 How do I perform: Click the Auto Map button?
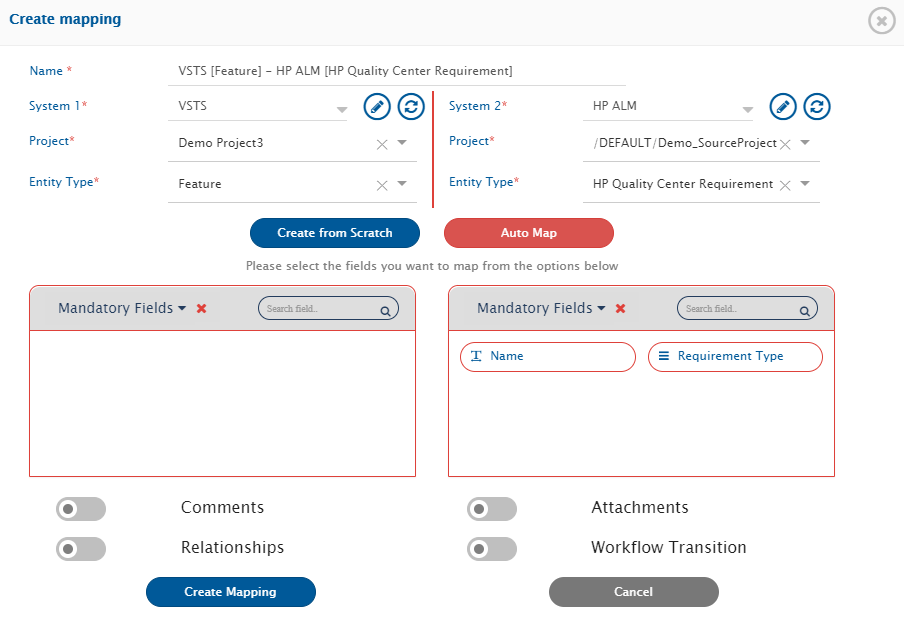coord(529,233)
